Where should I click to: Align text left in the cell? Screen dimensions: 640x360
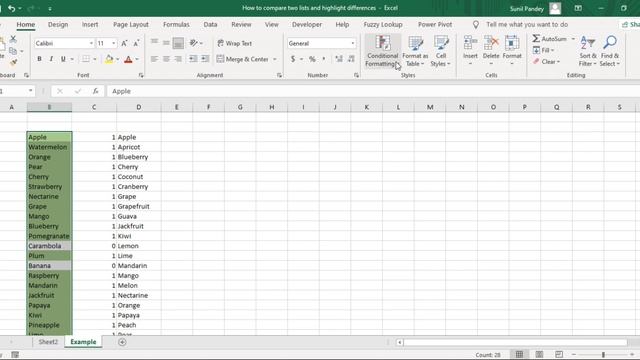coord(154,59)
